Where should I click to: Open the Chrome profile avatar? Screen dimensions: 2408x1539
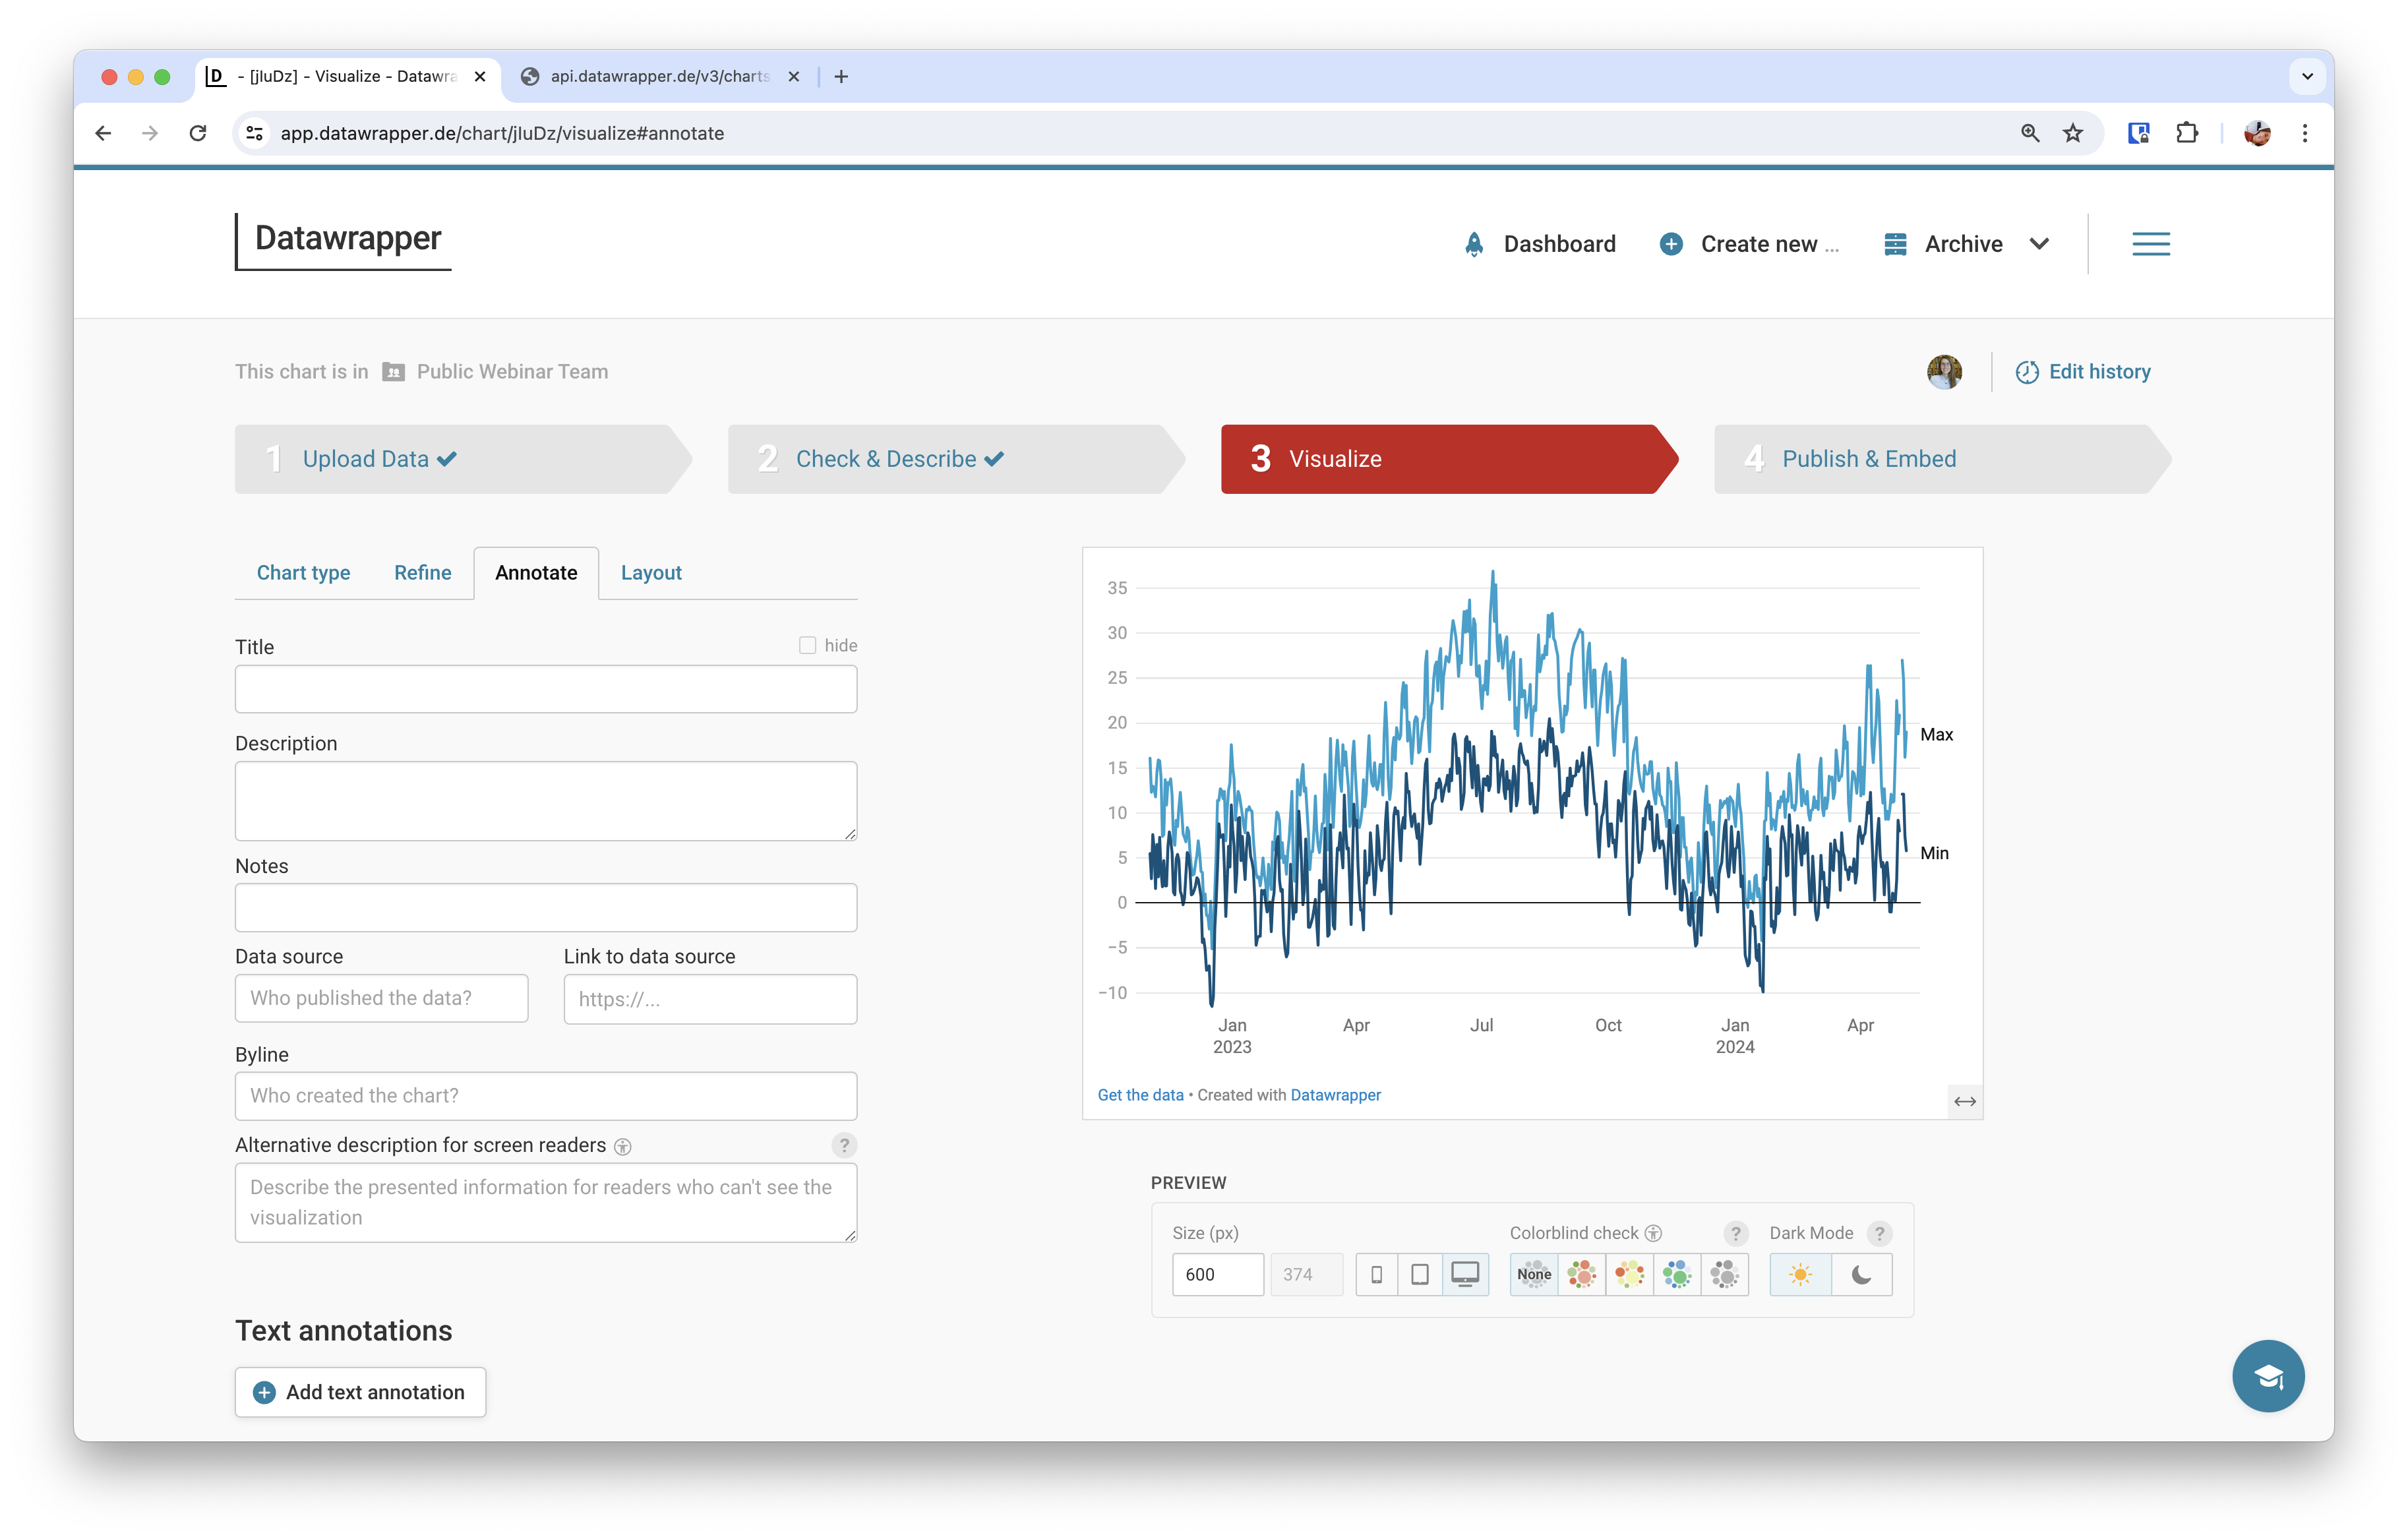tap(2257, 133)
